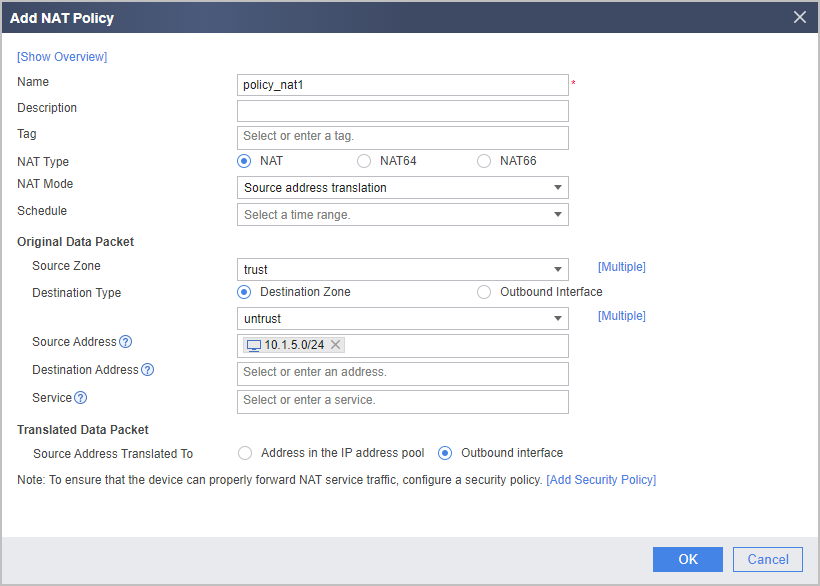
Task: Open the Add Security Policy link
Action: pos(601,480)
